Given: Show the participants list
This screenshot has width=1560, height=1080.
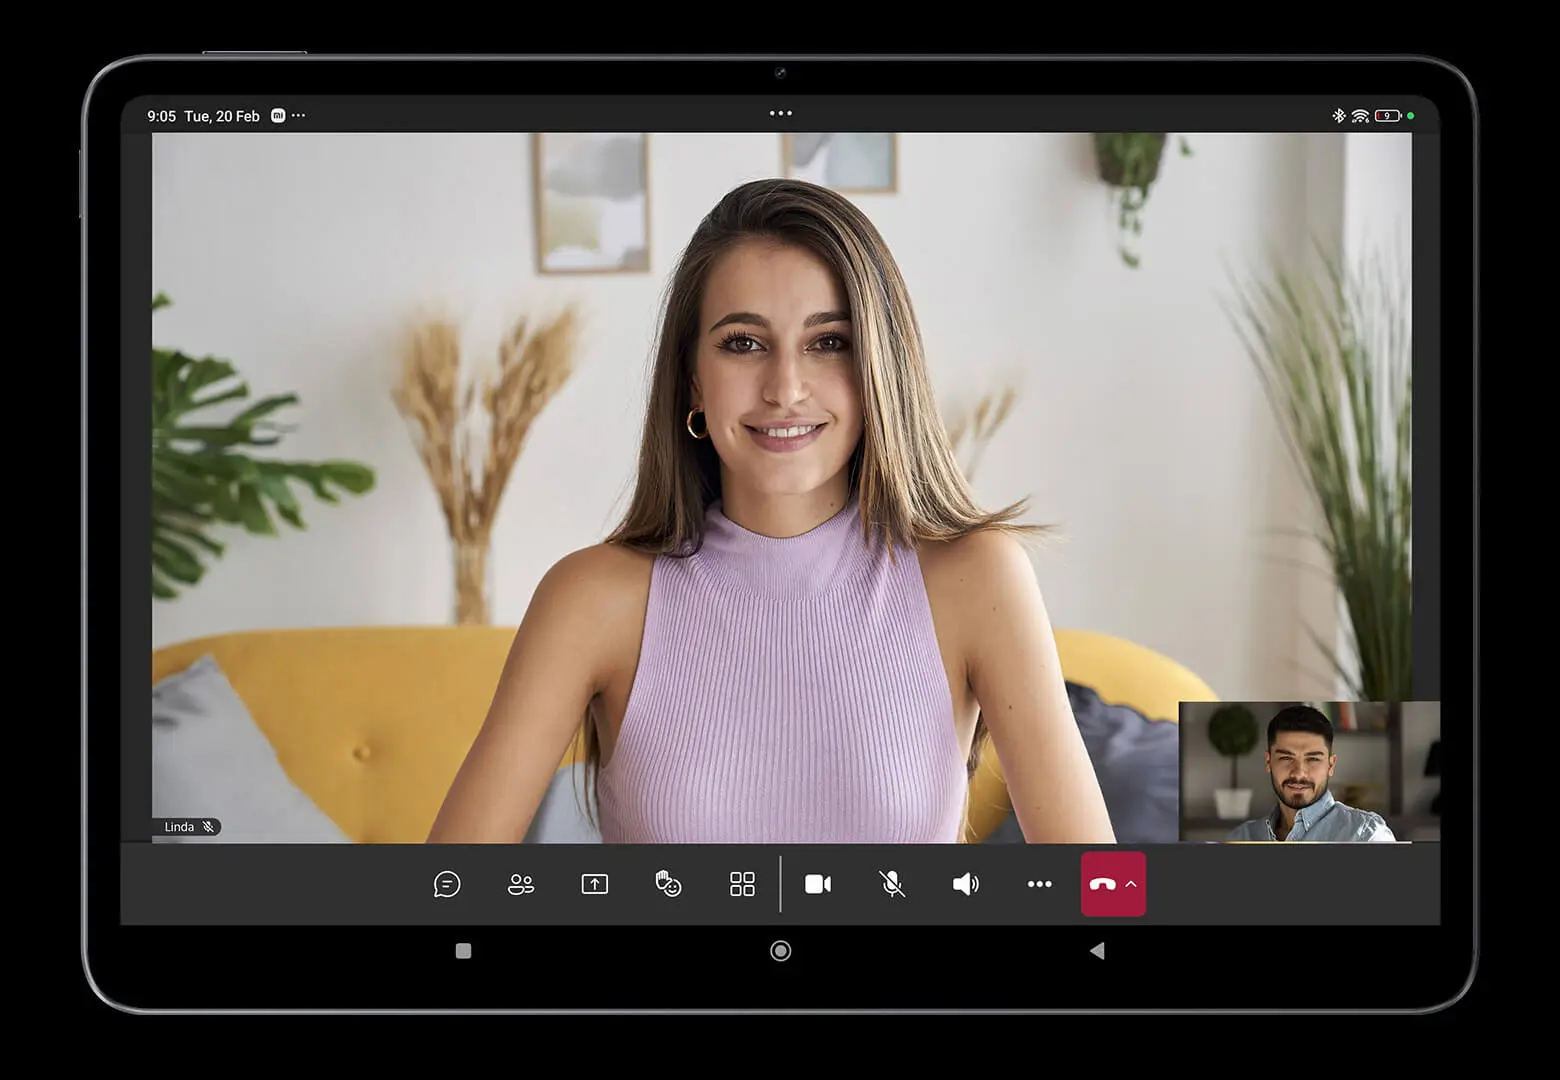Looking at the screenshot, I should click(520, 884).
